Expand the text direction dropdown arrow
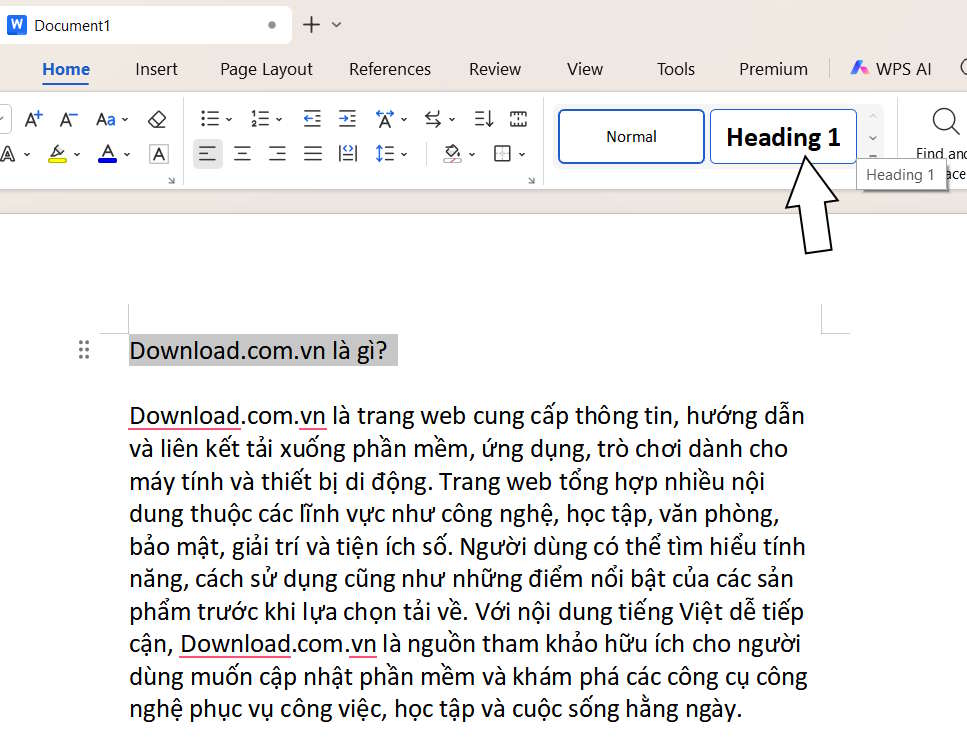 (451, 120)
